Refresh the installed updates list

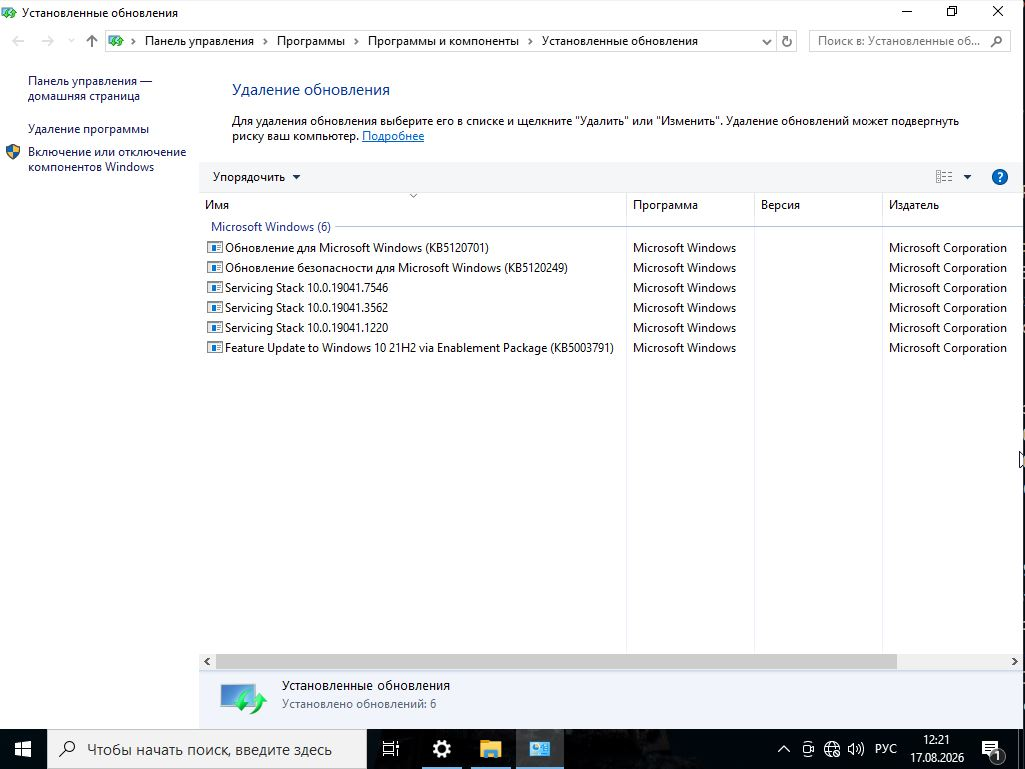(787, 41)
